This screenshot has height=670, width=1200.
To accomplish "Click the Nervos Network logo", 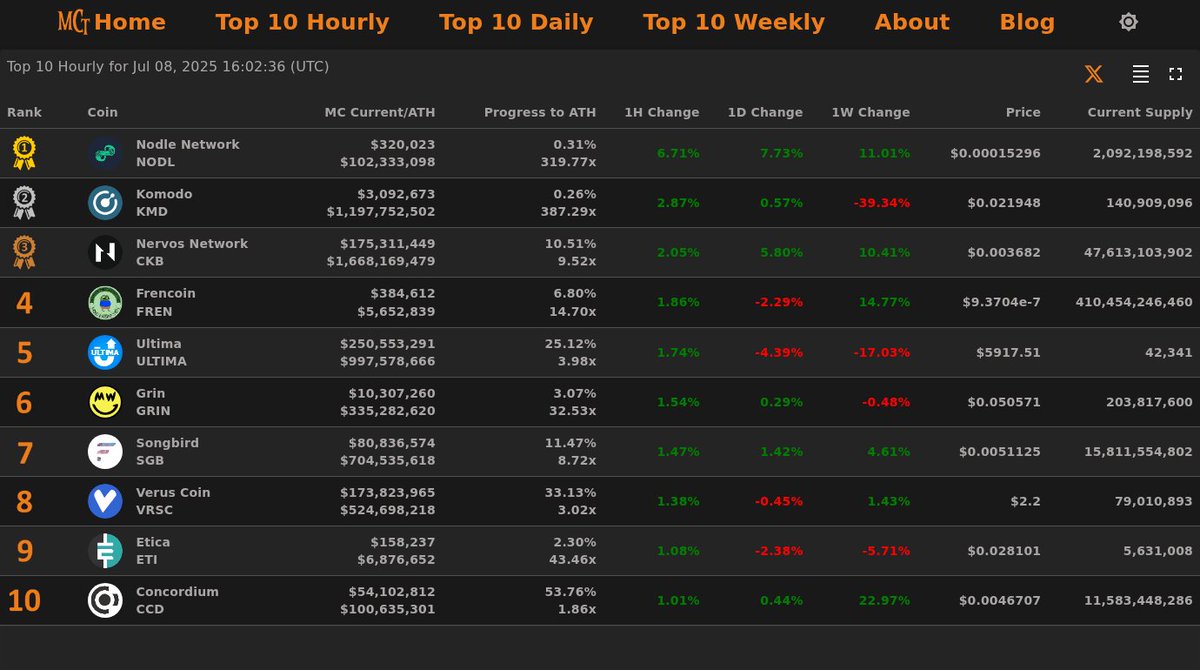I will coord(103,252).
